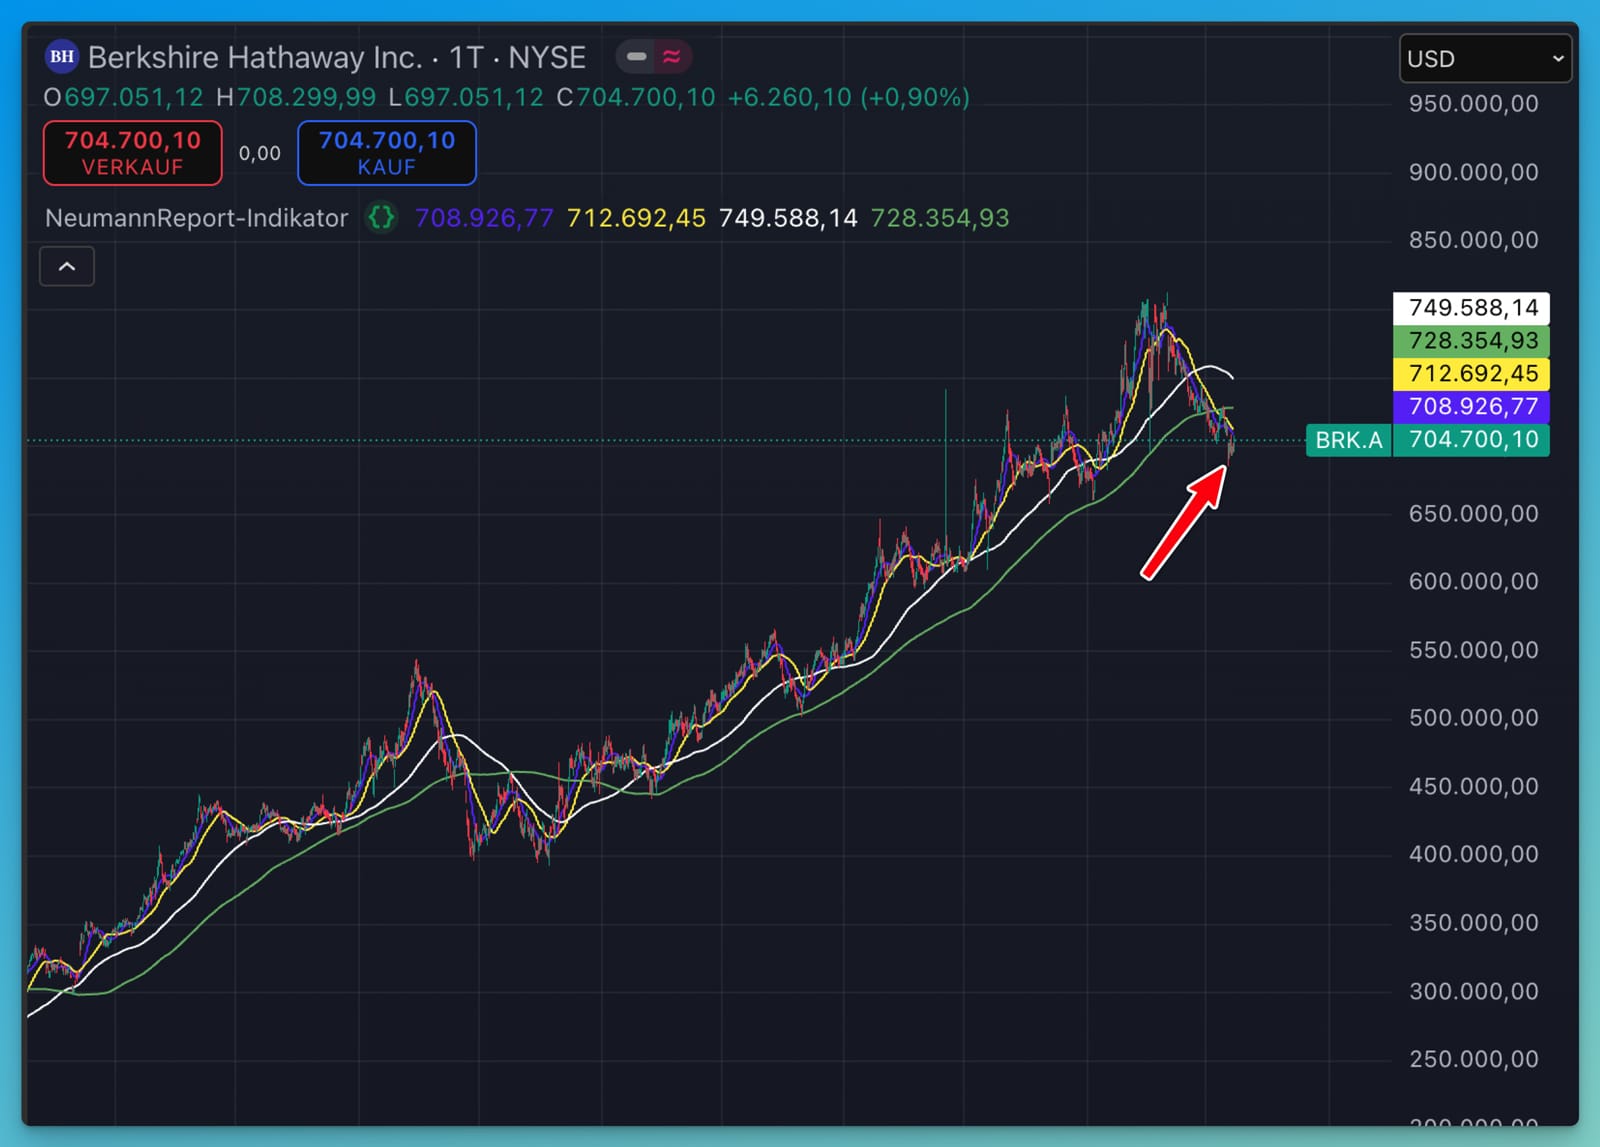Viewport: 1600px width, 1147px height.
Task: Click the 0,00 spread value
Action: tap(260, 153)
